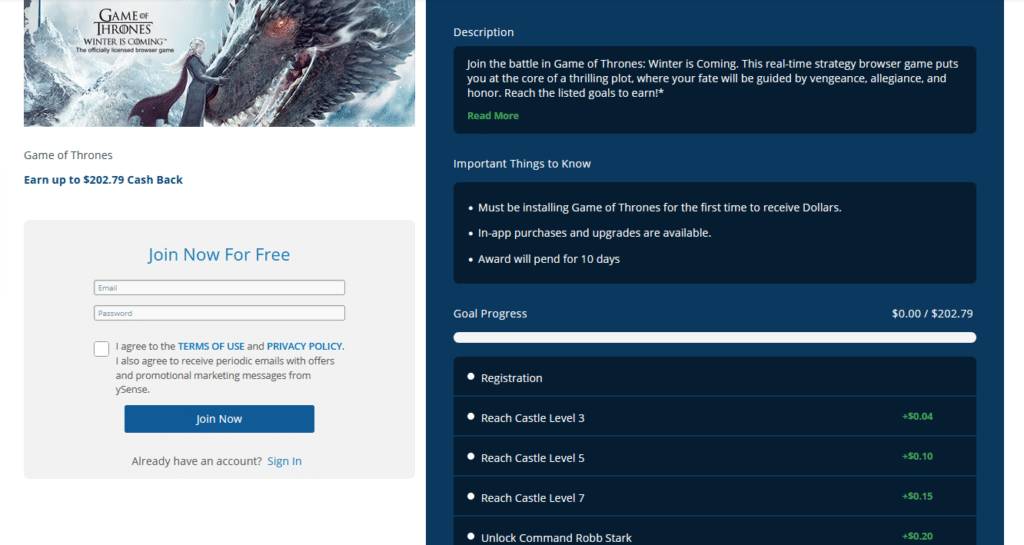This screenshot has height=545, width=1024.
Task: Follow the Sign In link
Action: (284, 461)
